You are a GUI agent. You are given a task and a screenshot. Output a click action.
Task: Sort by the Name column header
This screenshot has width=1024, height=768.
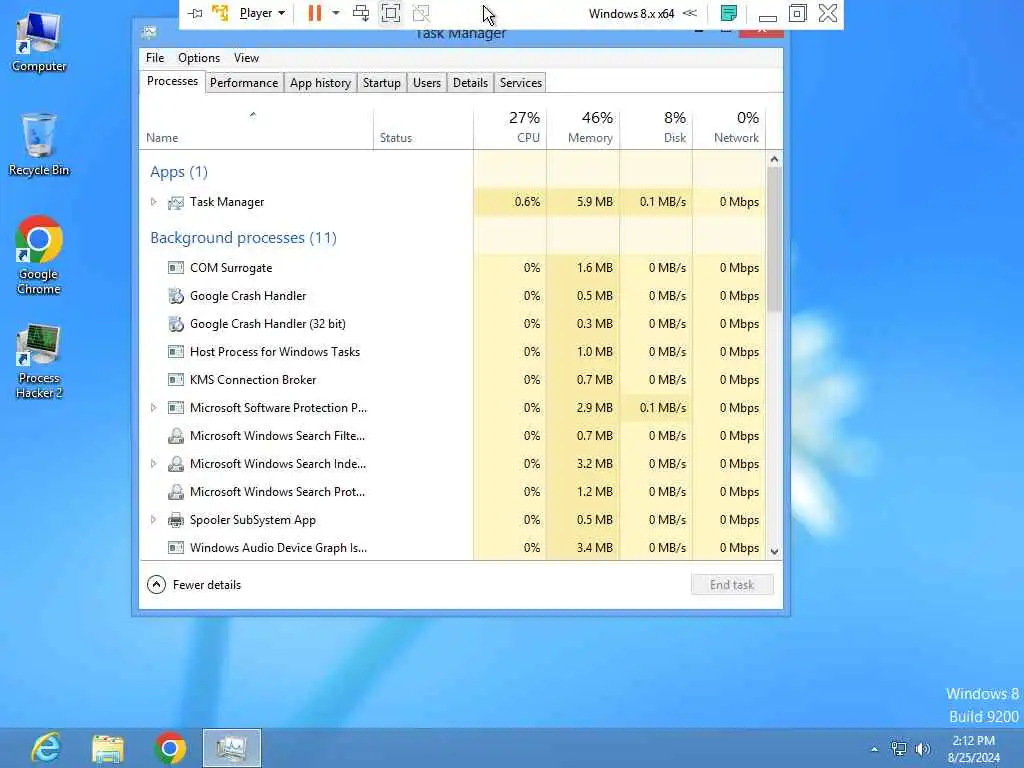tap(256, 129)
